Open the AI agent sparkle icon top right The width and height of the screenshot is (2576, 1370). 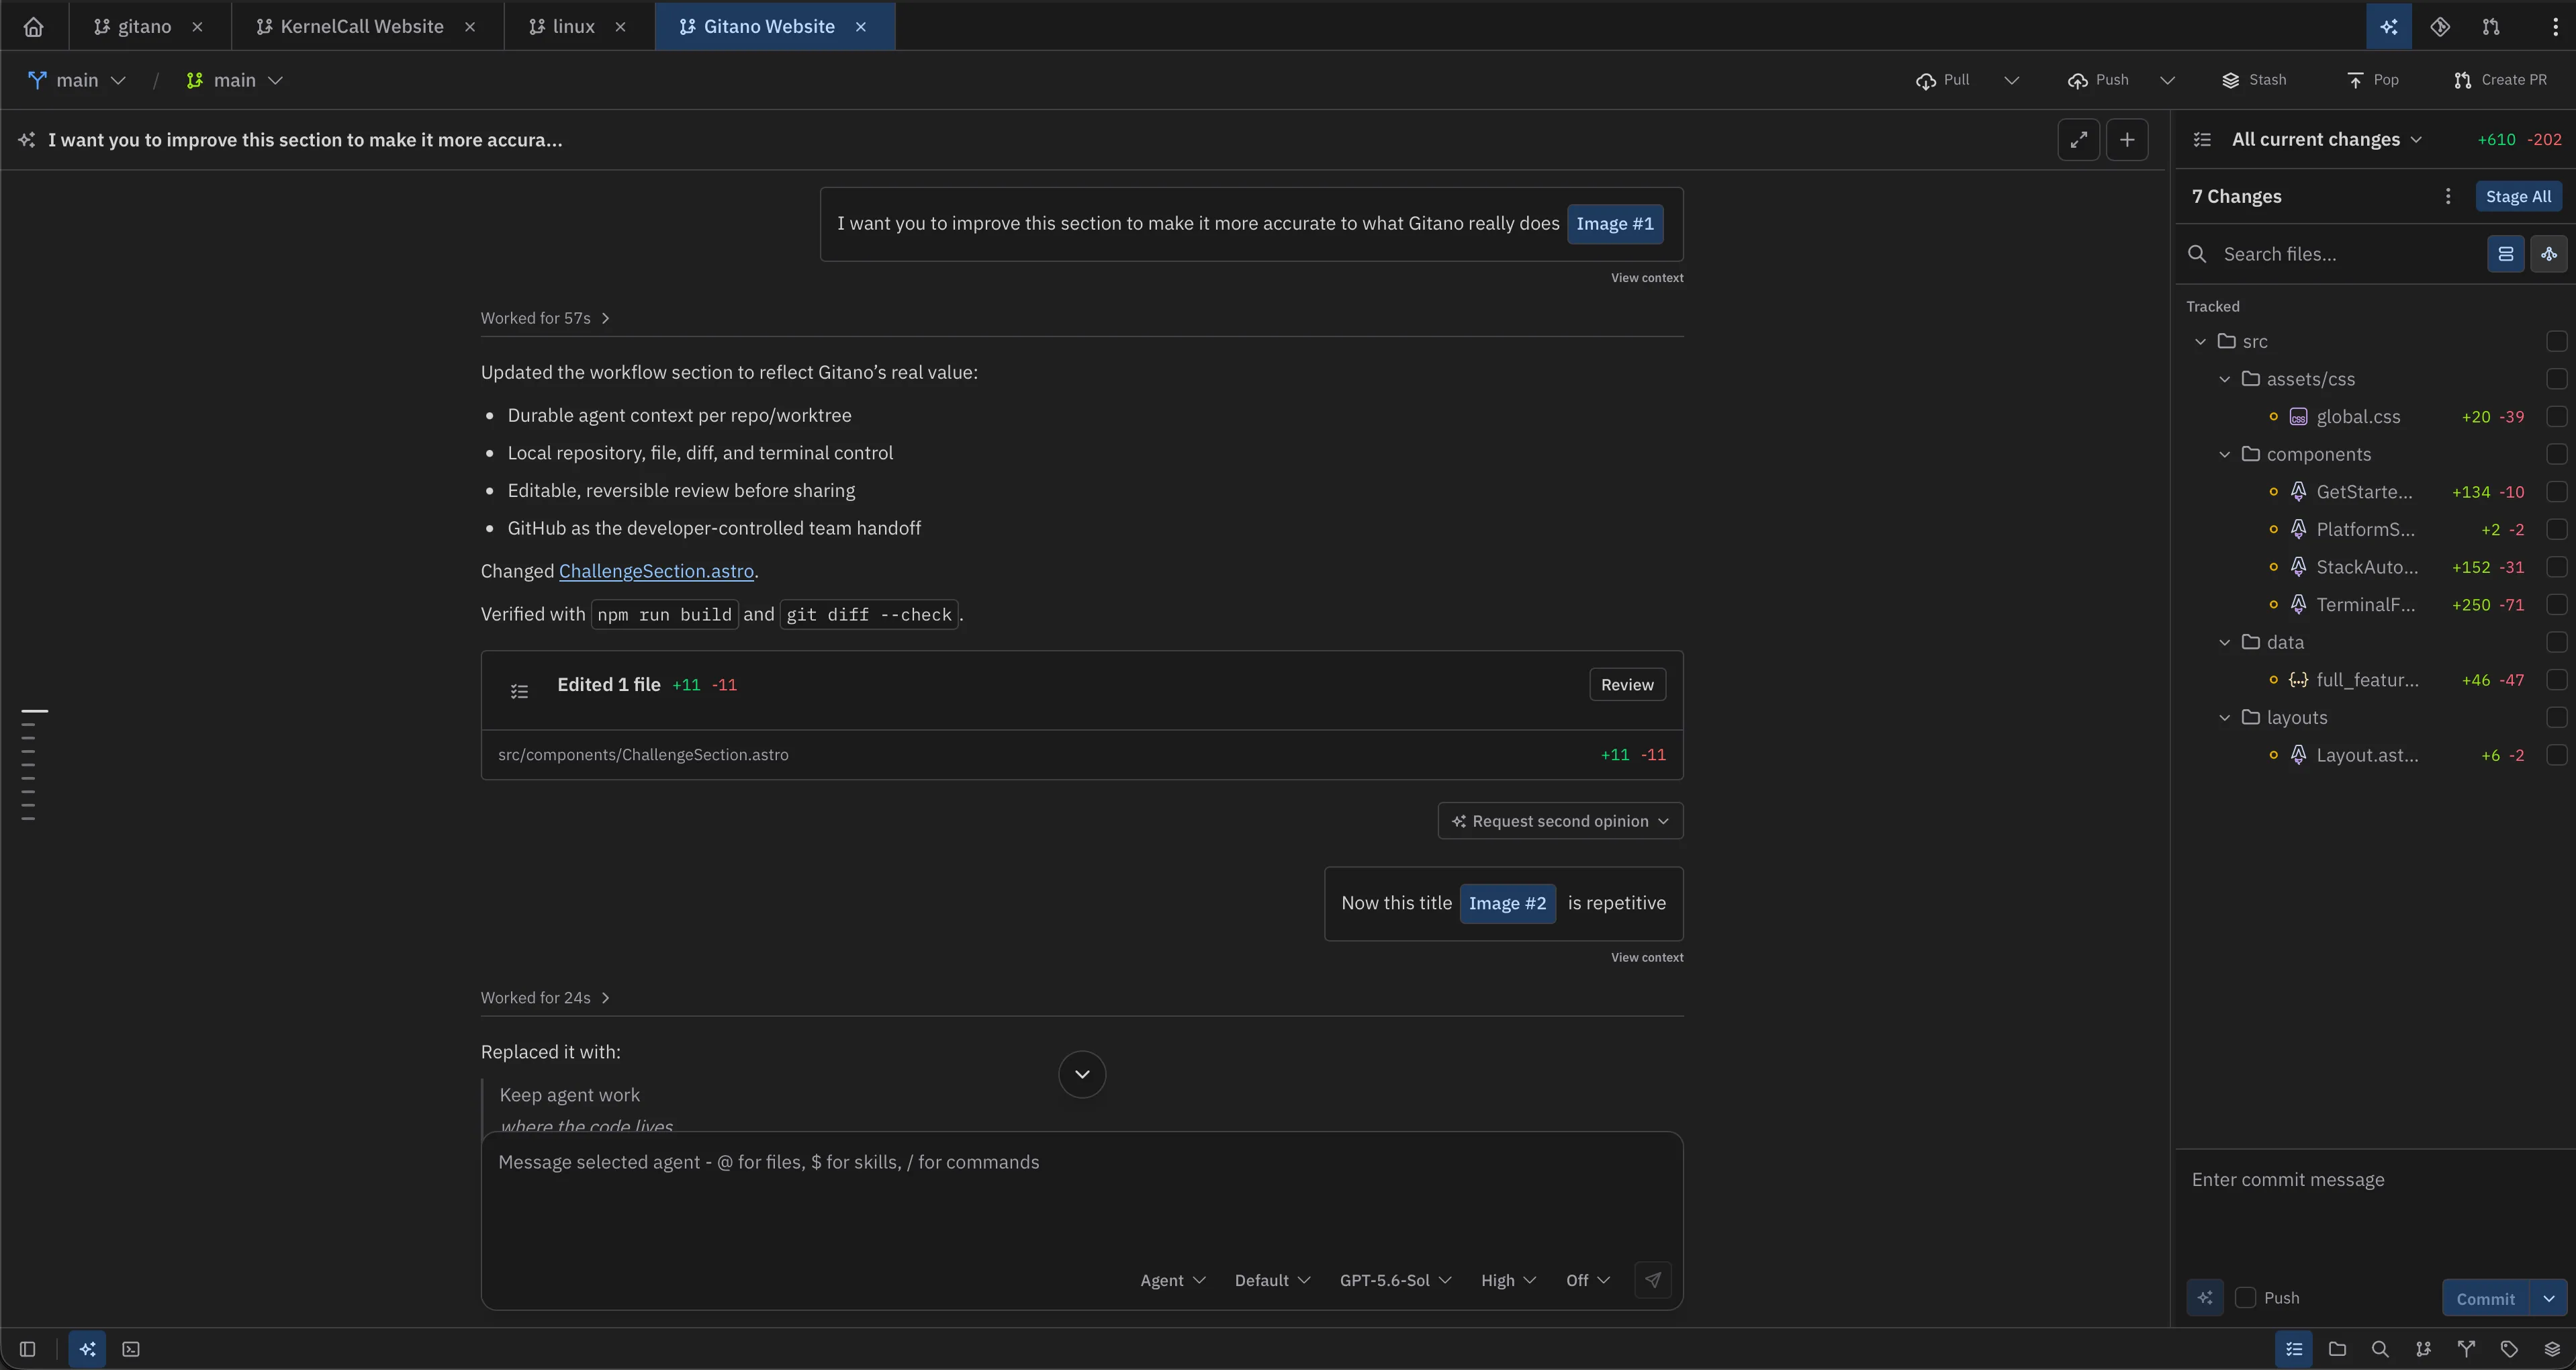[2389, 27]
